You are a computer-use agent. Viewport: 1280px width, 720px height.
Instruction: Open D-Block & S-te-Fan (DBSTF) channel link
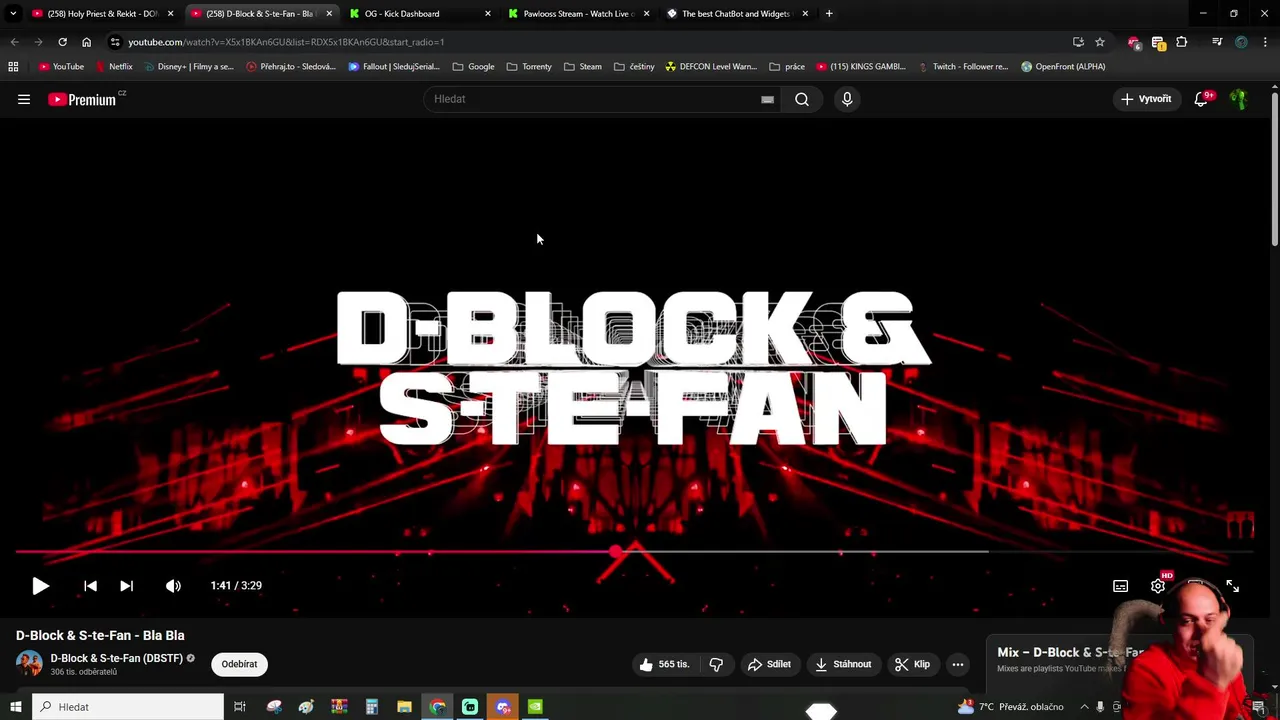click(x=117, y=658)
